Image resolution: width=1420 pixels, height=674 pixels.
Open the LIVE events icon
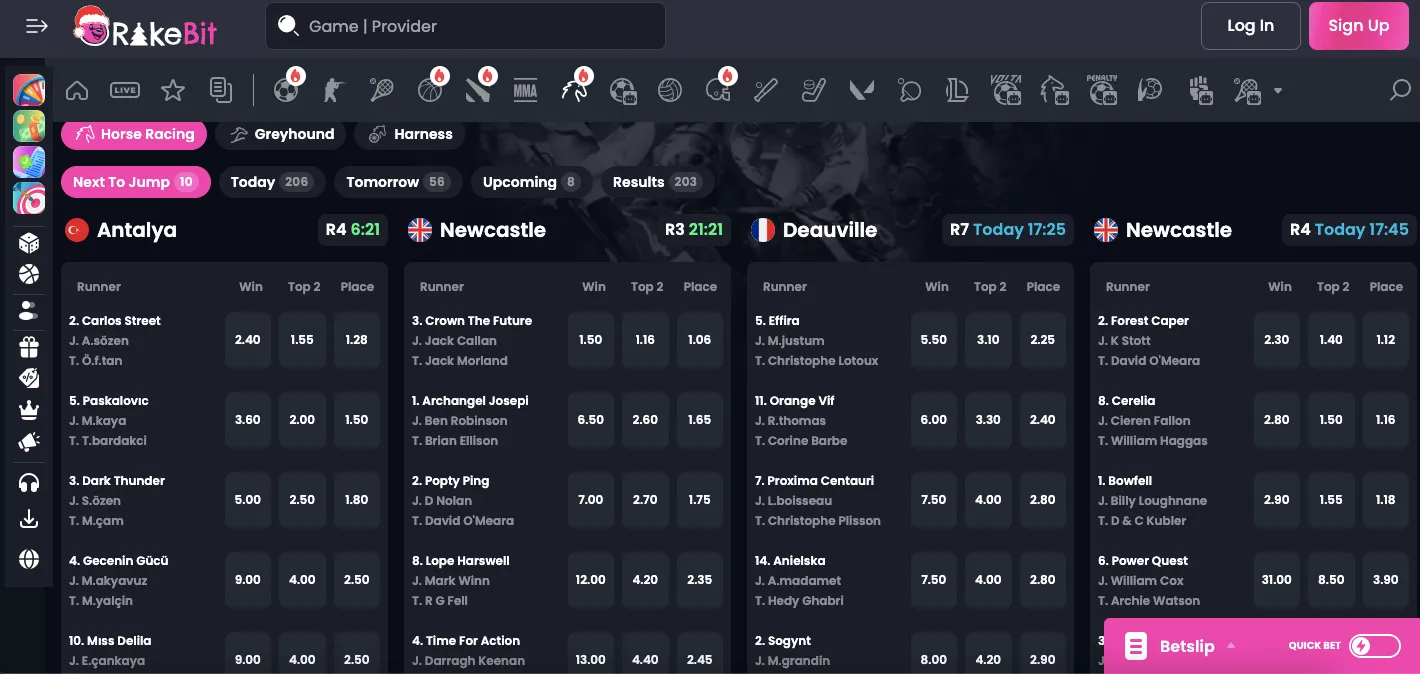[125, 91]
